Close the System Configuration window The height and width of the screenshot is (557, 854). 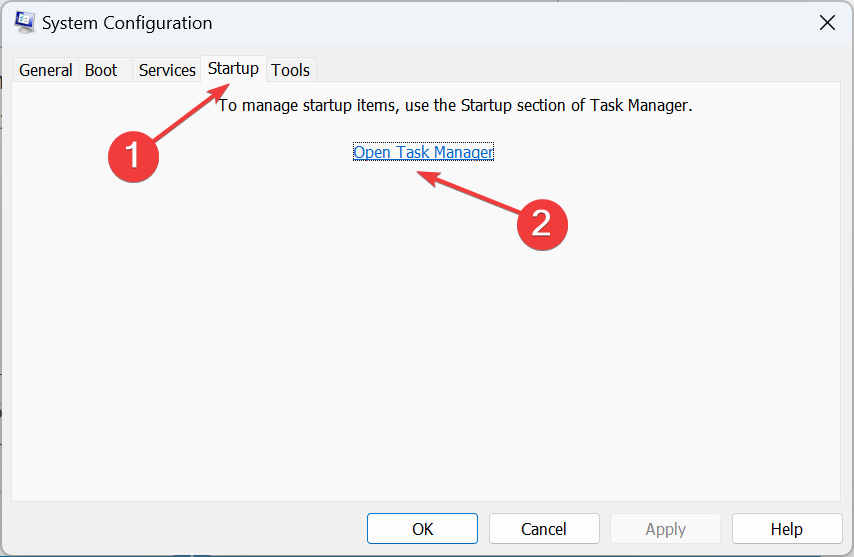click(x=827, y=23)
